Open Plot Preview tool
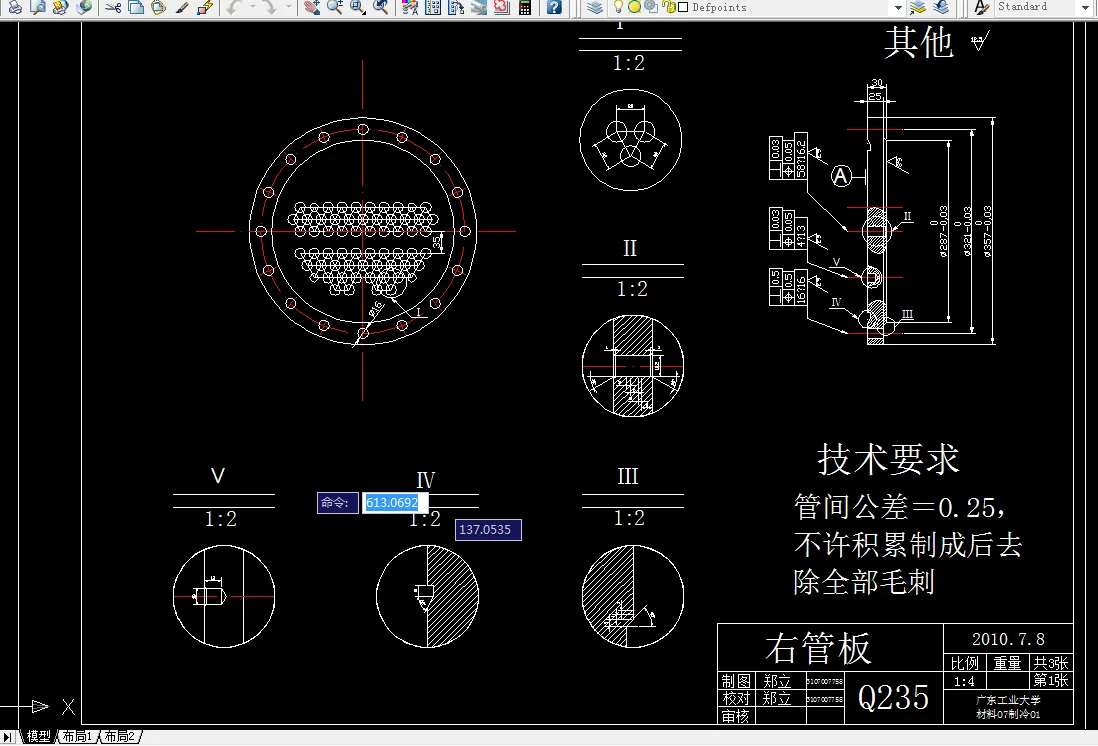The height and width of the screenshot is (746, 1098). tap(37, 8)
